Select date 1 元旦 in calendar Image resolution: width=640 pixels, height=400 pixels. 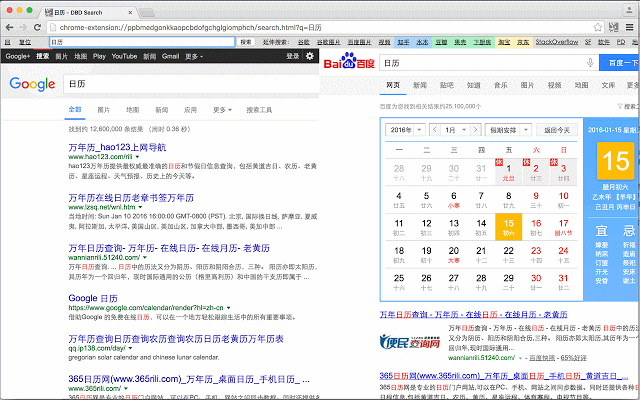point(508,172)
